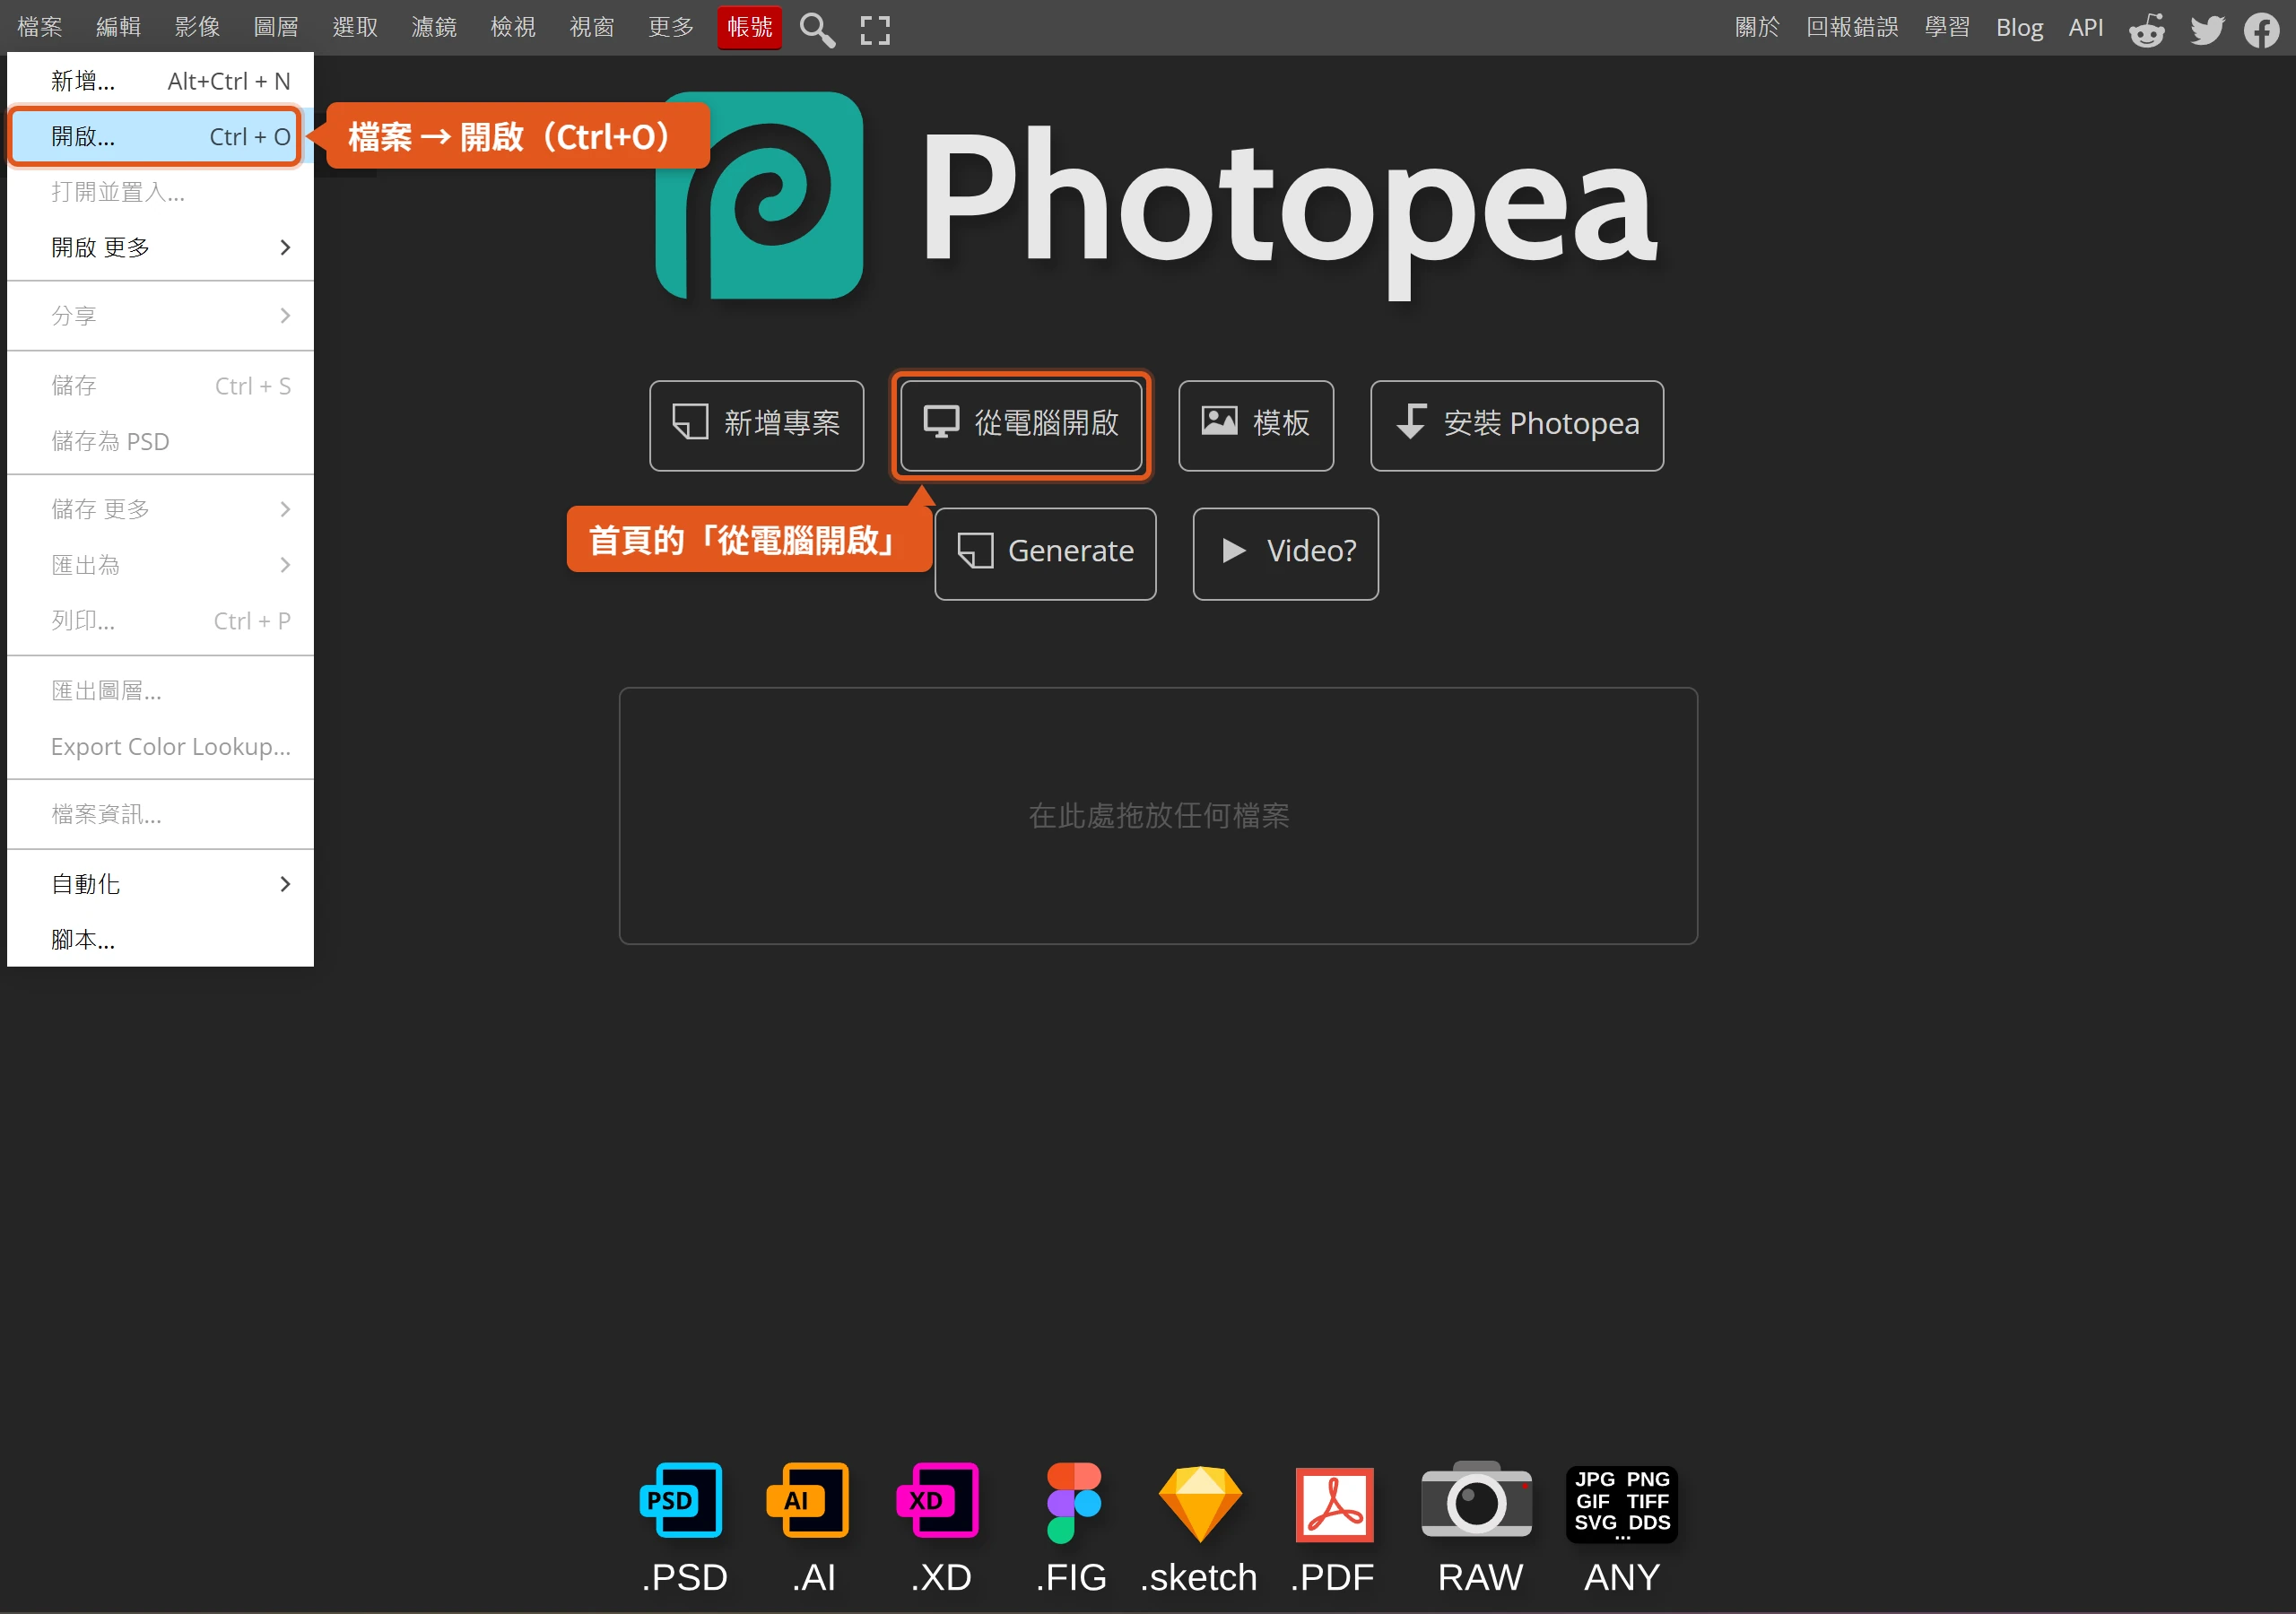The width and height of the screenshot is (2296, 1614).
Task: Click the .sketch diamond format icon
Action: coord(1200,1504)
